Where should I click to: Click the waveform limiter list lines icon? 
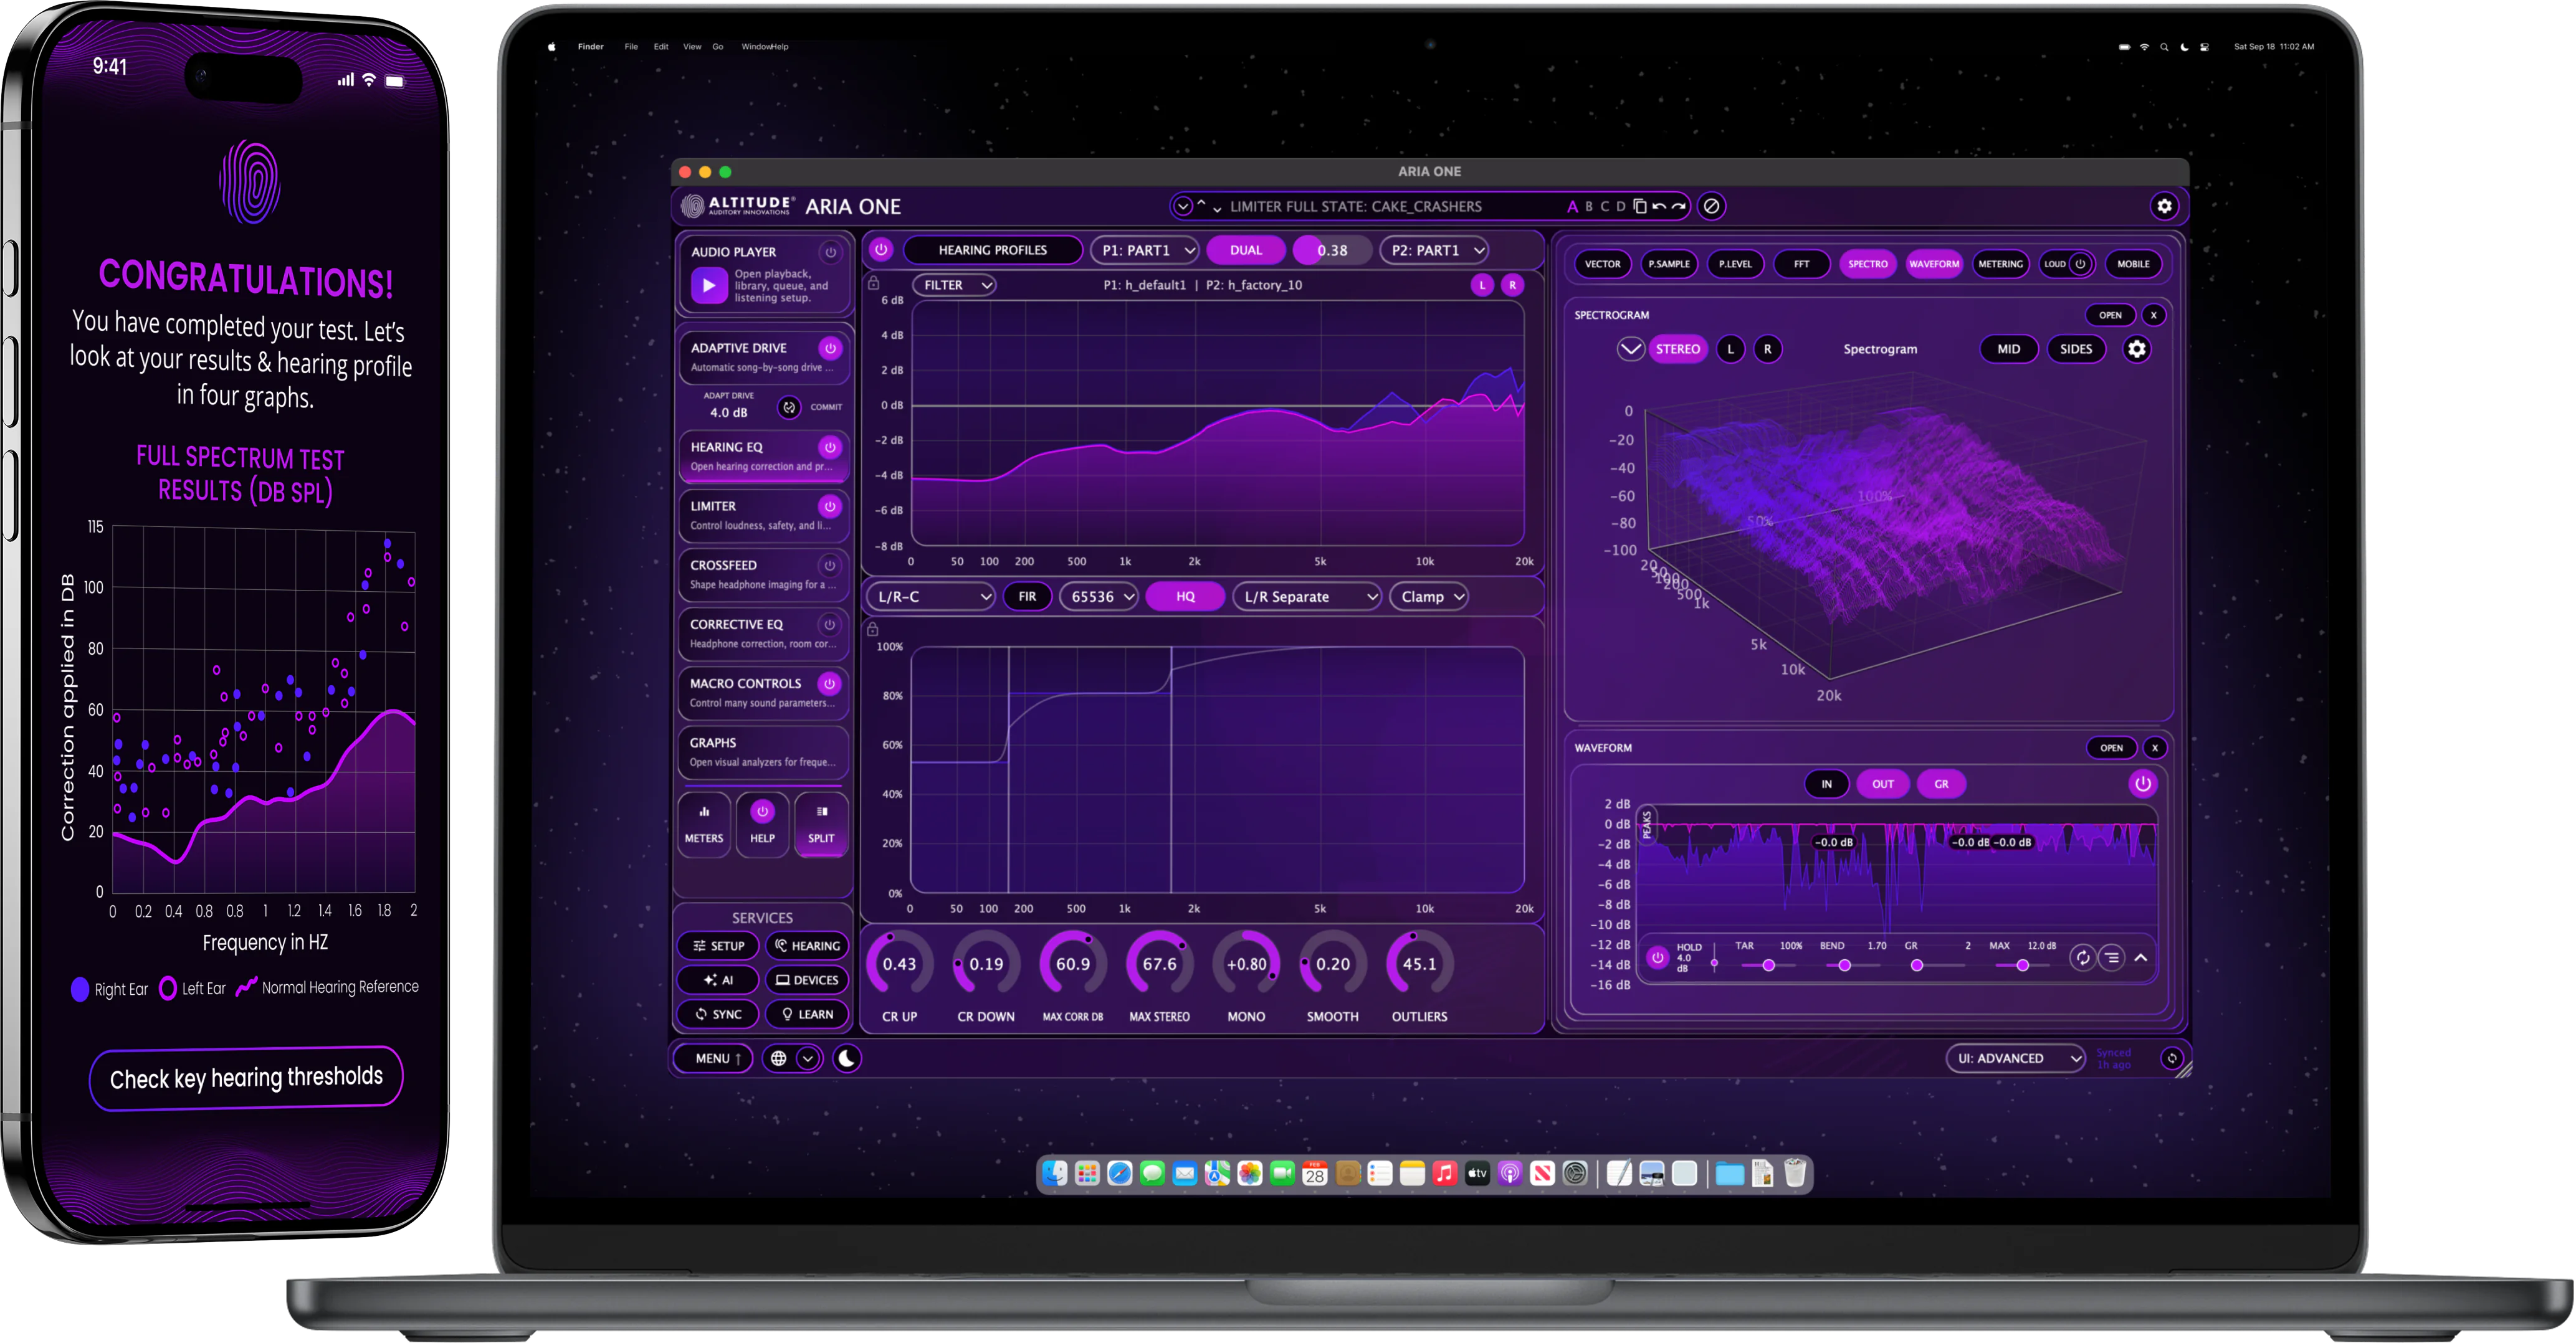click(x=2111, y=957)
